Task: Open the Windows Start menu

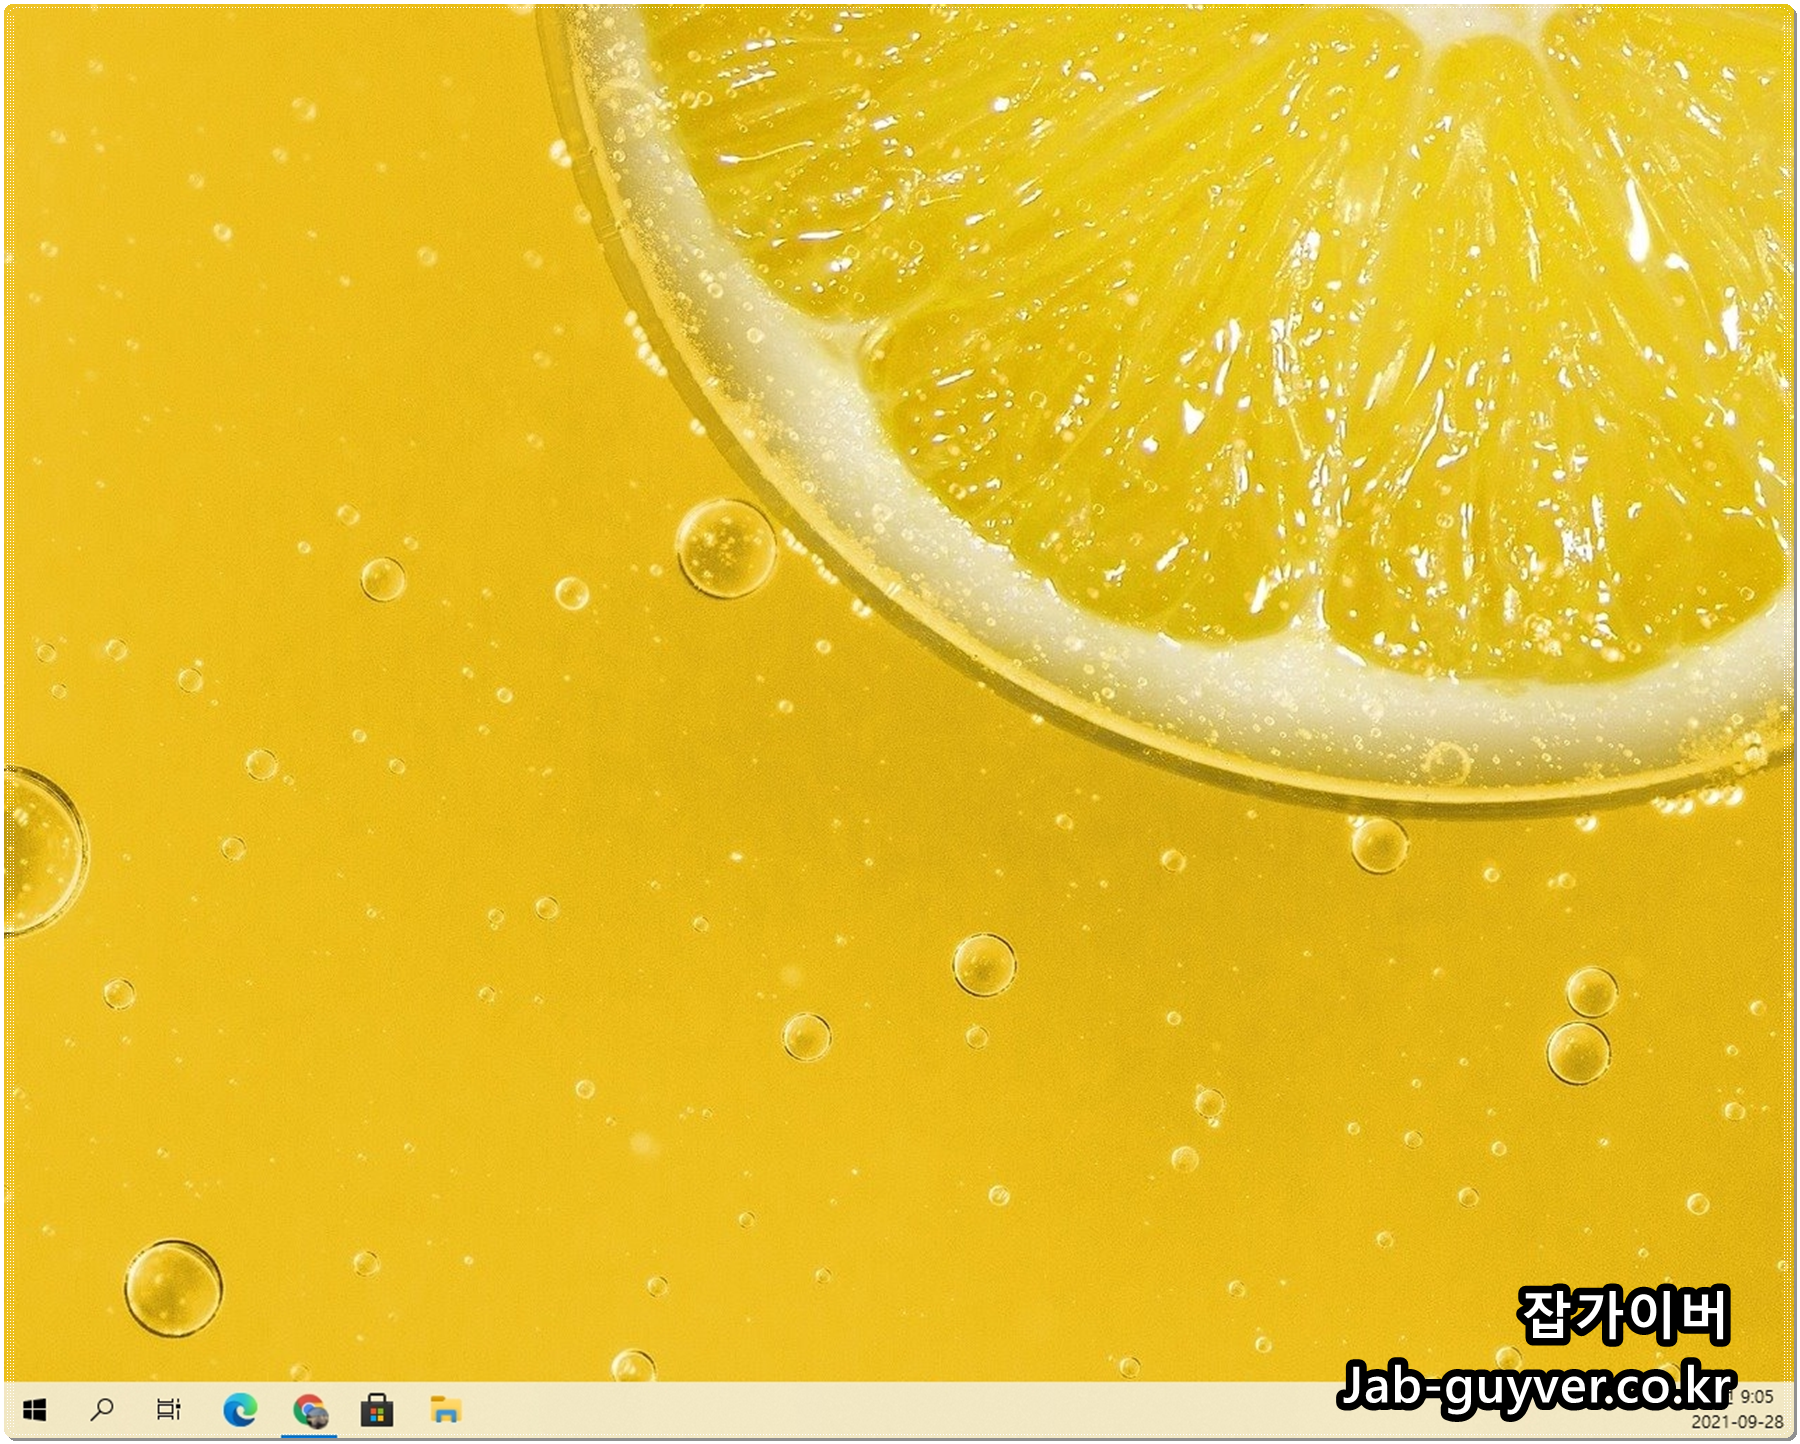Action: [35, 1410]
